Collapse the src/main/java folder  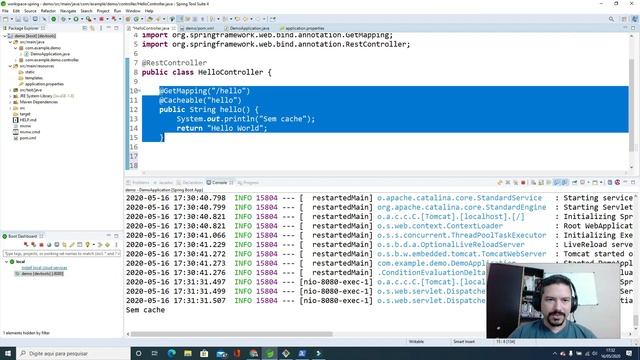[10, 42]
